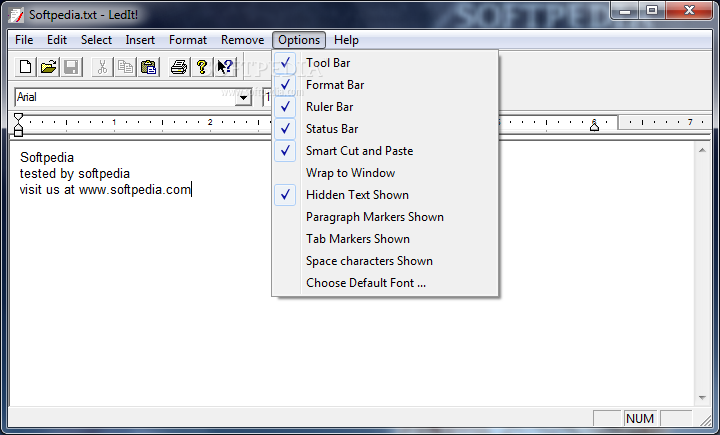The height and width of the screenshot is (435, 720).
Task: Click the yellow question mark About icon
Action: coord(202,67)
